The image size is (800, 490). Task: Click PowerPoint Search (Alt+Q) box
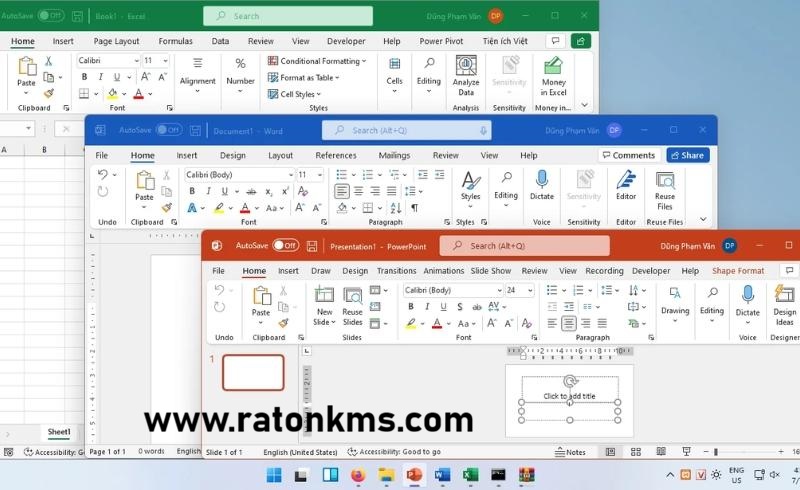524,246
